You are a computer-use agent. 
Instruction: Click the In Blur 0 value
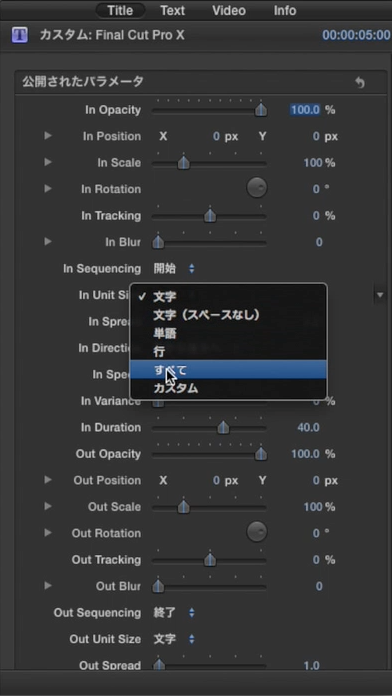[319, 242]
